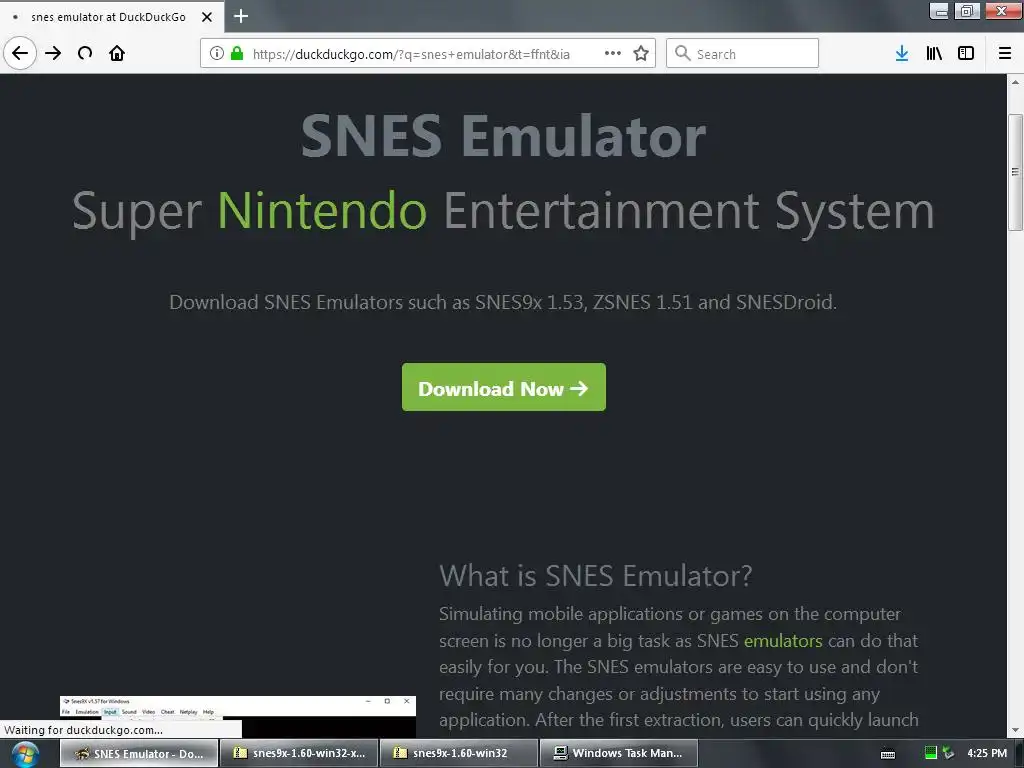The image size is (1024, 768).
Task: Open a new browser tab
Action: [x=241, y=16]
